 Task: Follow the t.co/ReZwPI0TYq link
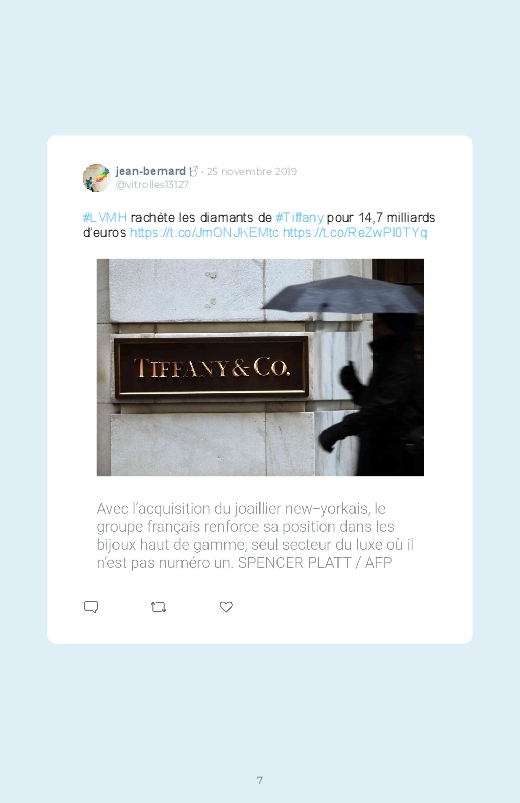pos(355,233)
